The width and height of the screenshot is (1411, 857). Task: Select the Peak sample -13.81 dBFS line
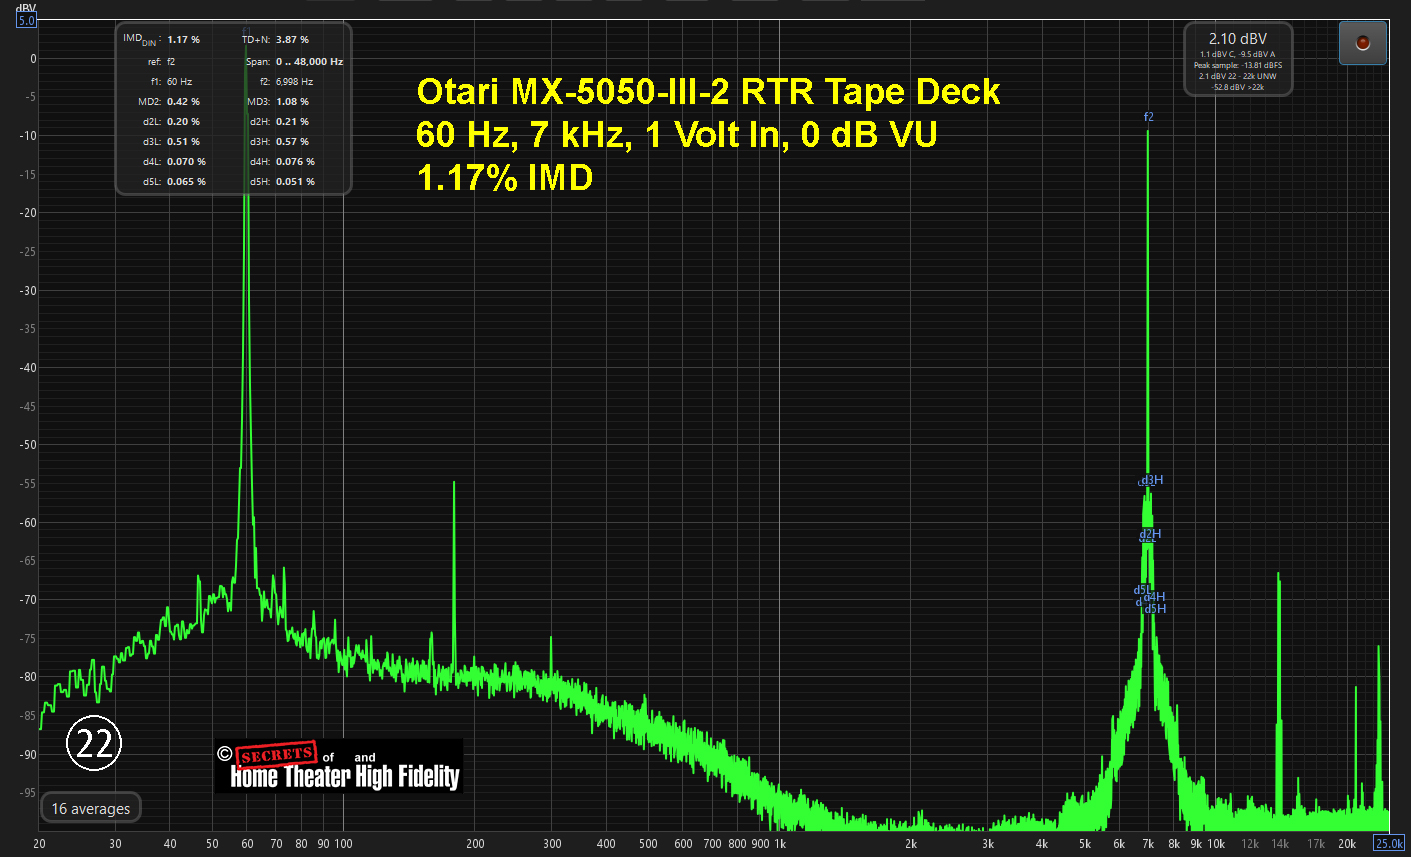pos(1238,65)
